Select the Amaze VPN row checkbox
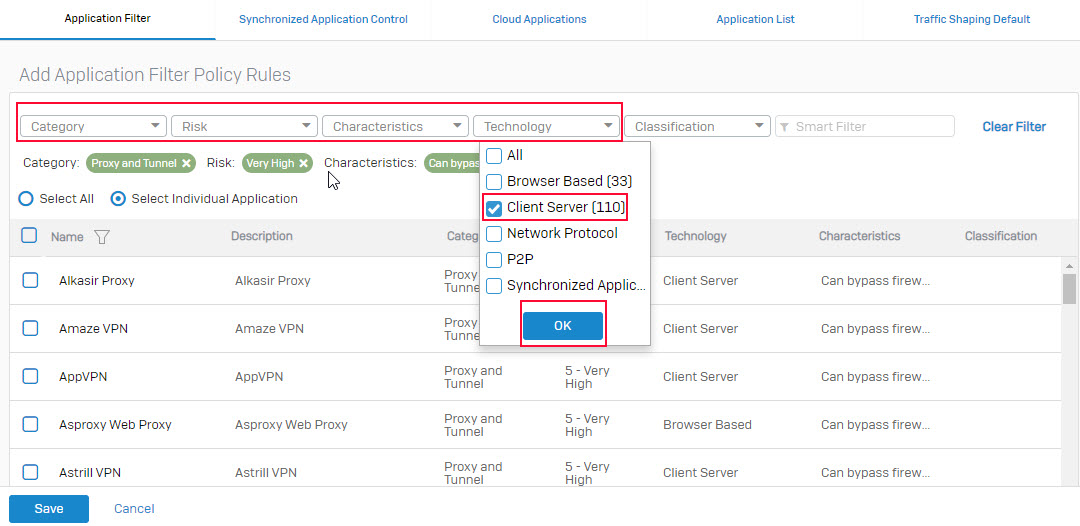Viewport: 1080px width, 526px height. point(30,328)
